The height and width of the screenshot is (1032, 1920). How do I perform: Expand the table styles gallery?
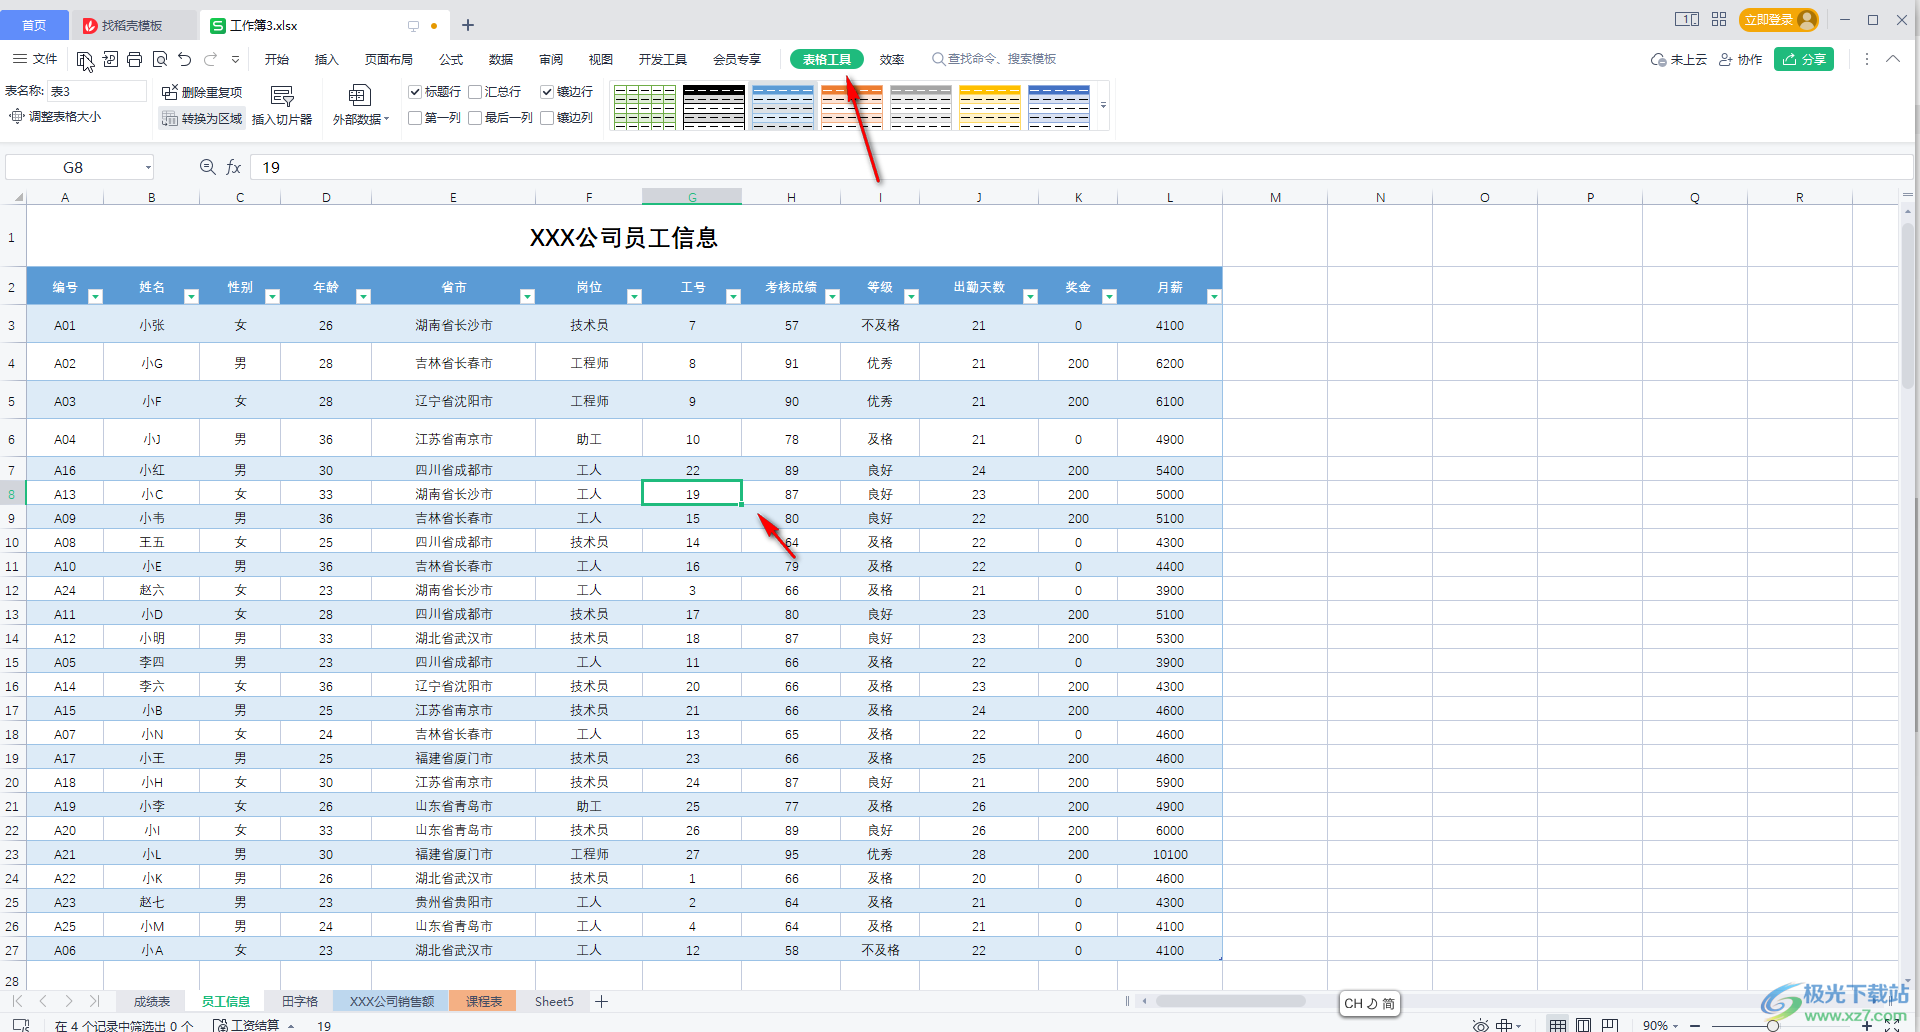point(1103,105)
